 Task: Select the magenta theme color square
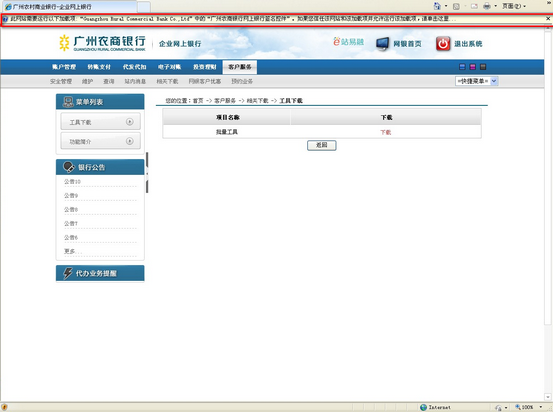tap(473, 67)
